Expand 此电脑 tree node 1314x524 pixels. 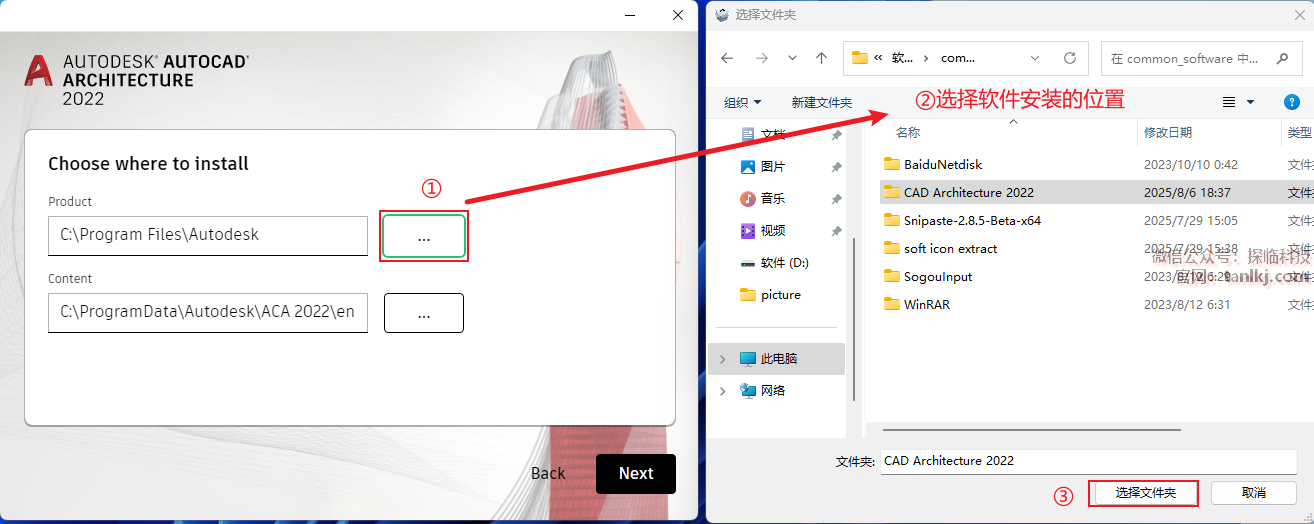pyautogui.click(x=722, y=358)
